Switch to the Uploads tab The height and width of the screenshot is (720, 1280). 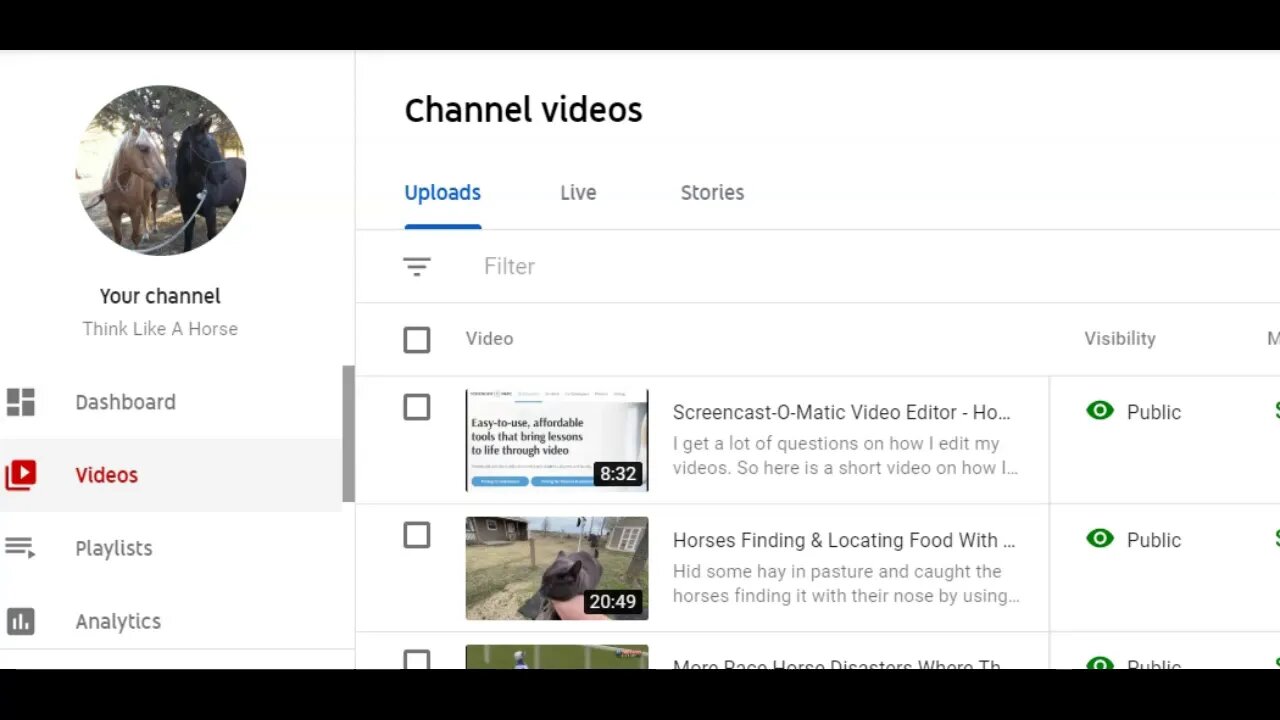point(442,193)
